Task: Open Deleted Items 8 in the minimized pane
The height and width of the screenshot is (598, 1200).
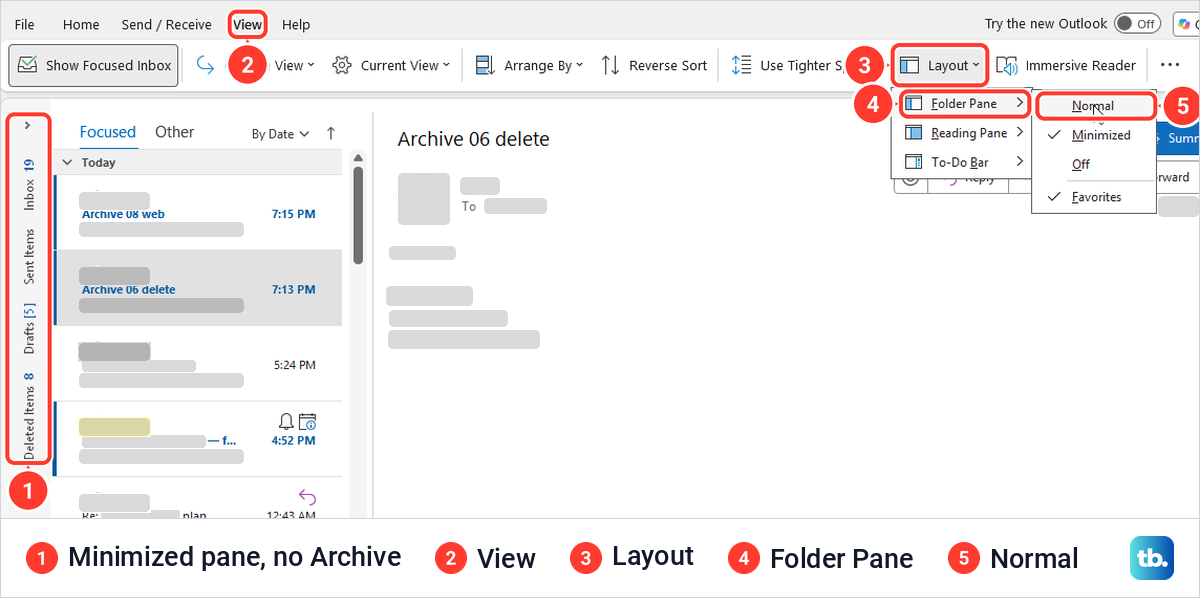Action: pyautogui.click(x=29, y=415)
